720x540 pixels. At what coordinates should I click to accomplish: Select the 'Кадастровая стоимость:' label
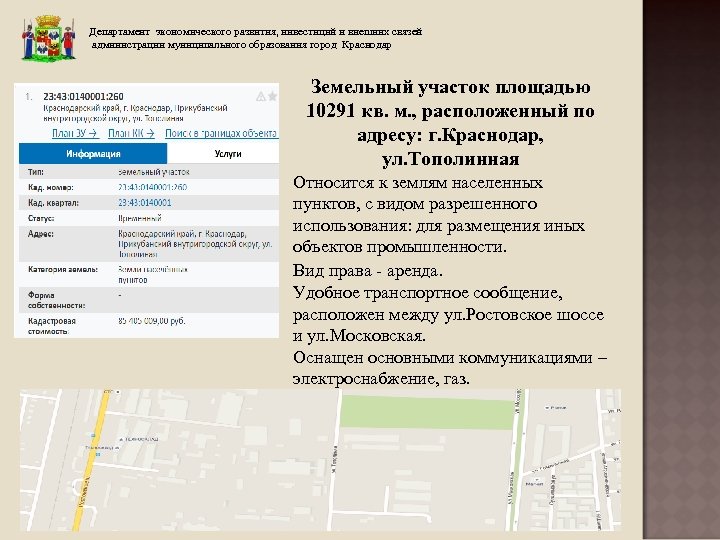tap(52, 326)
